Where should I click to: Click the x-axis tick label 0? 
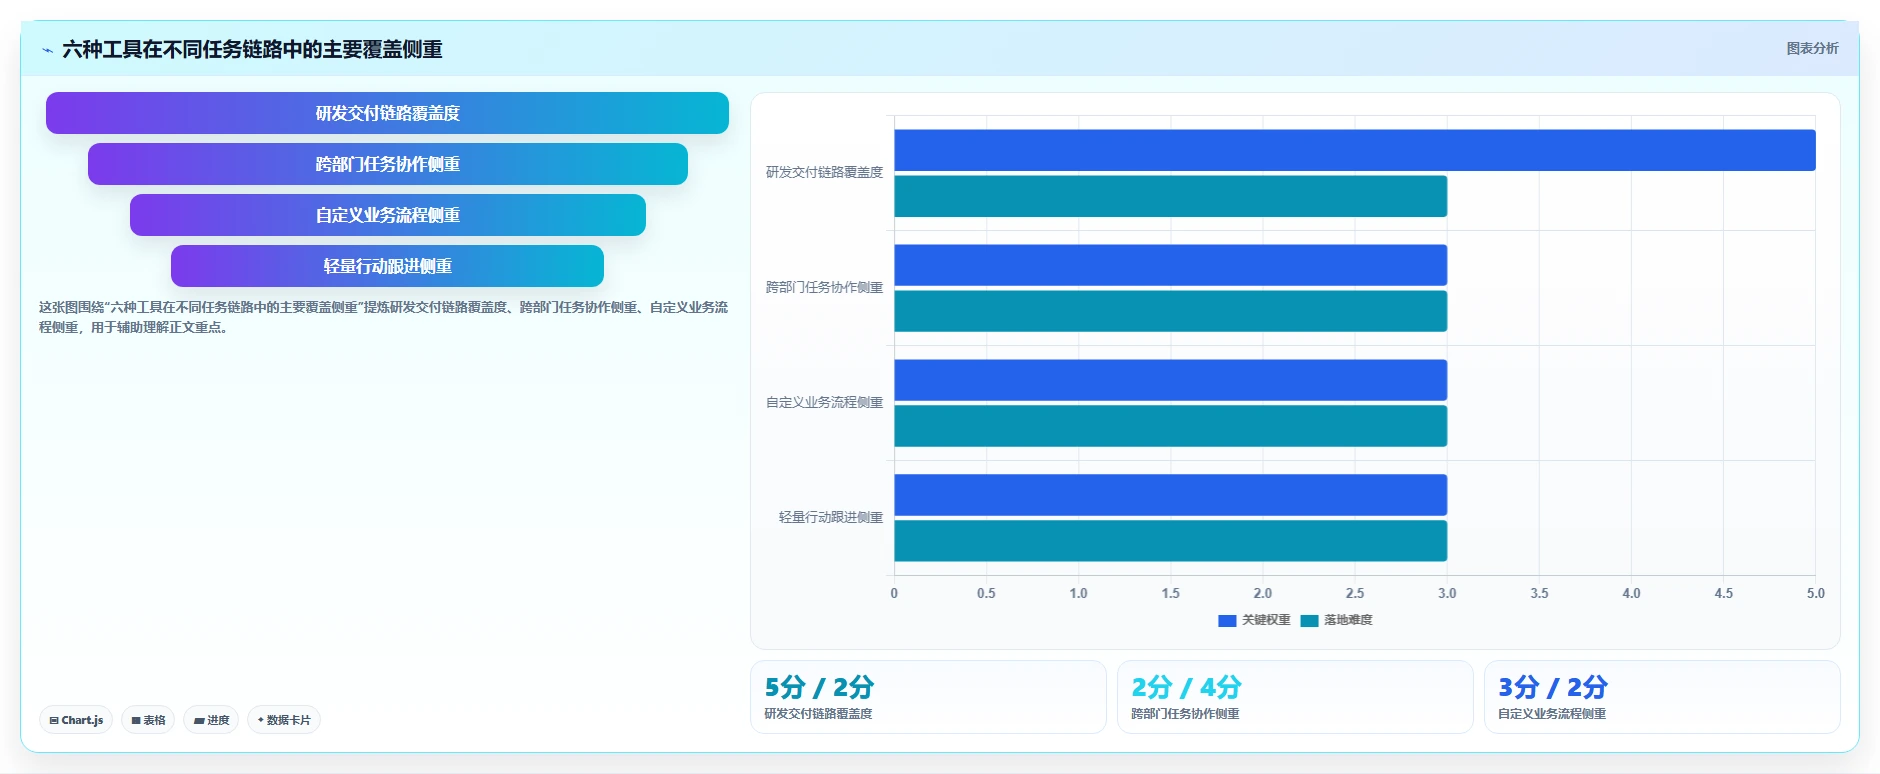(x=894, y=593)
